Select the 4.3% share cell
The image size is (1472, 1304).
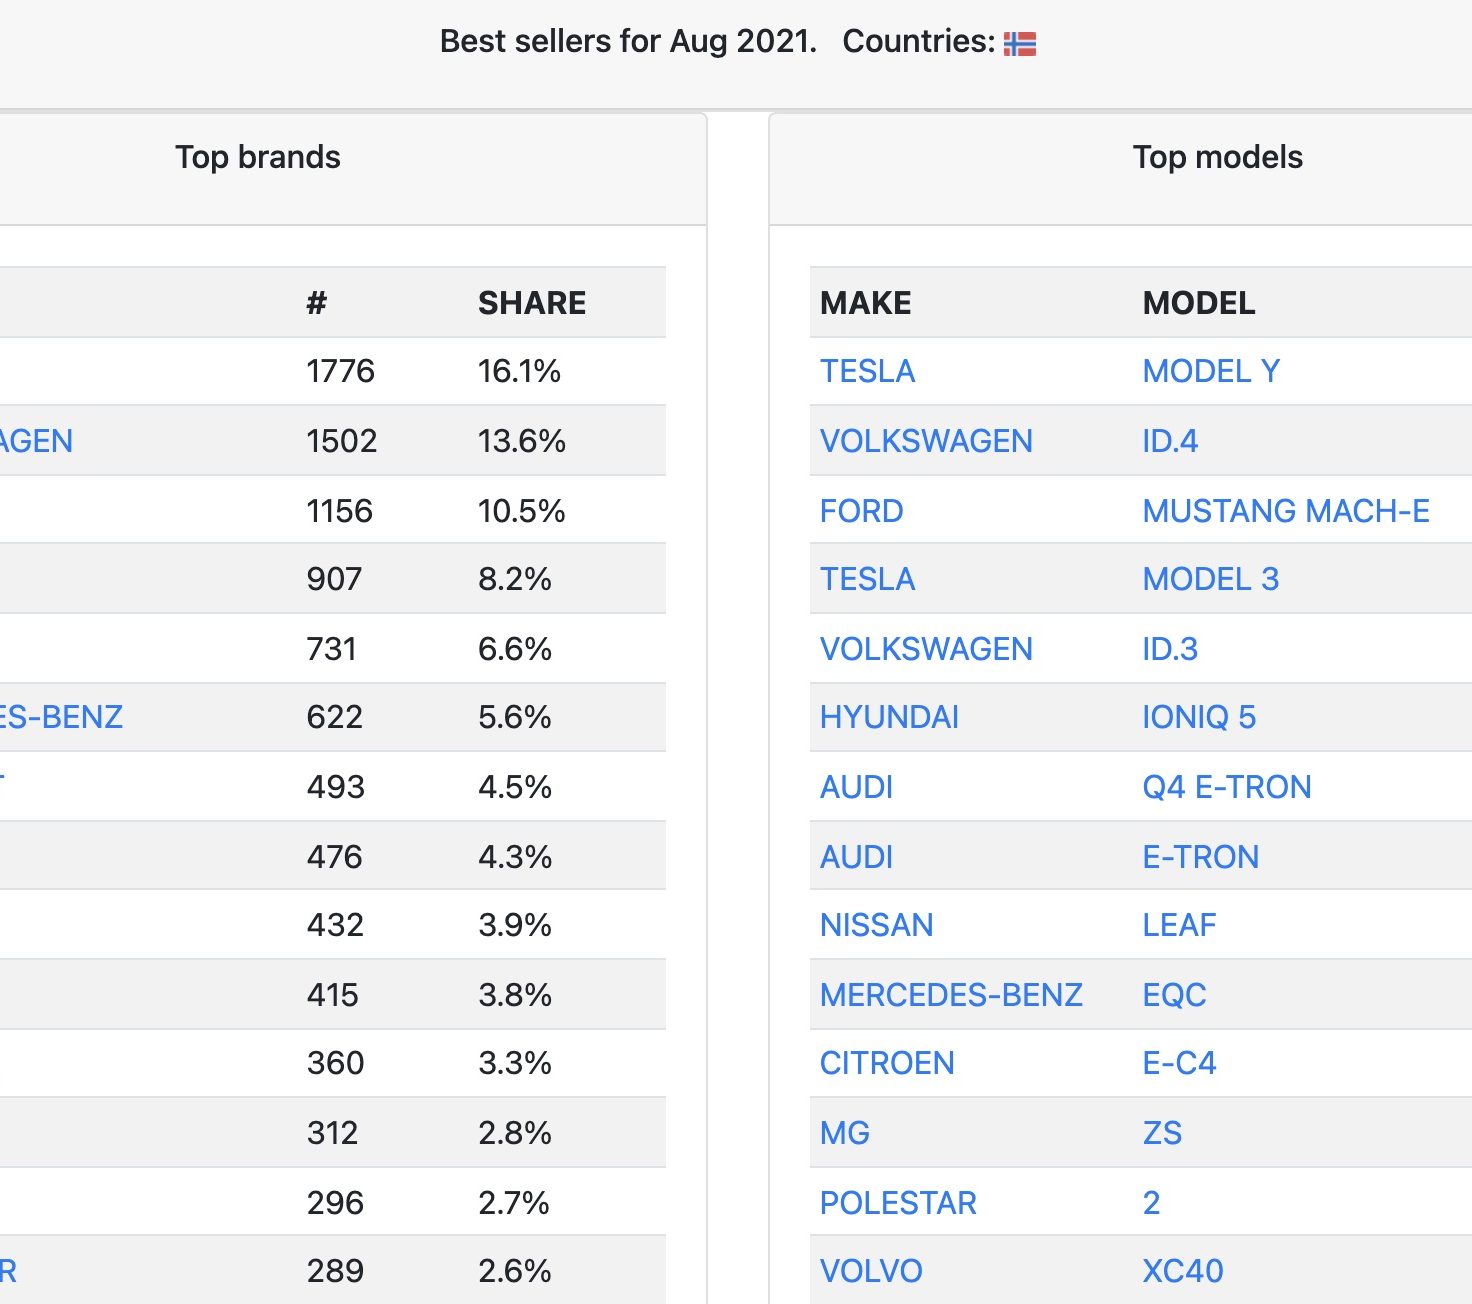[x=515, y=857]
